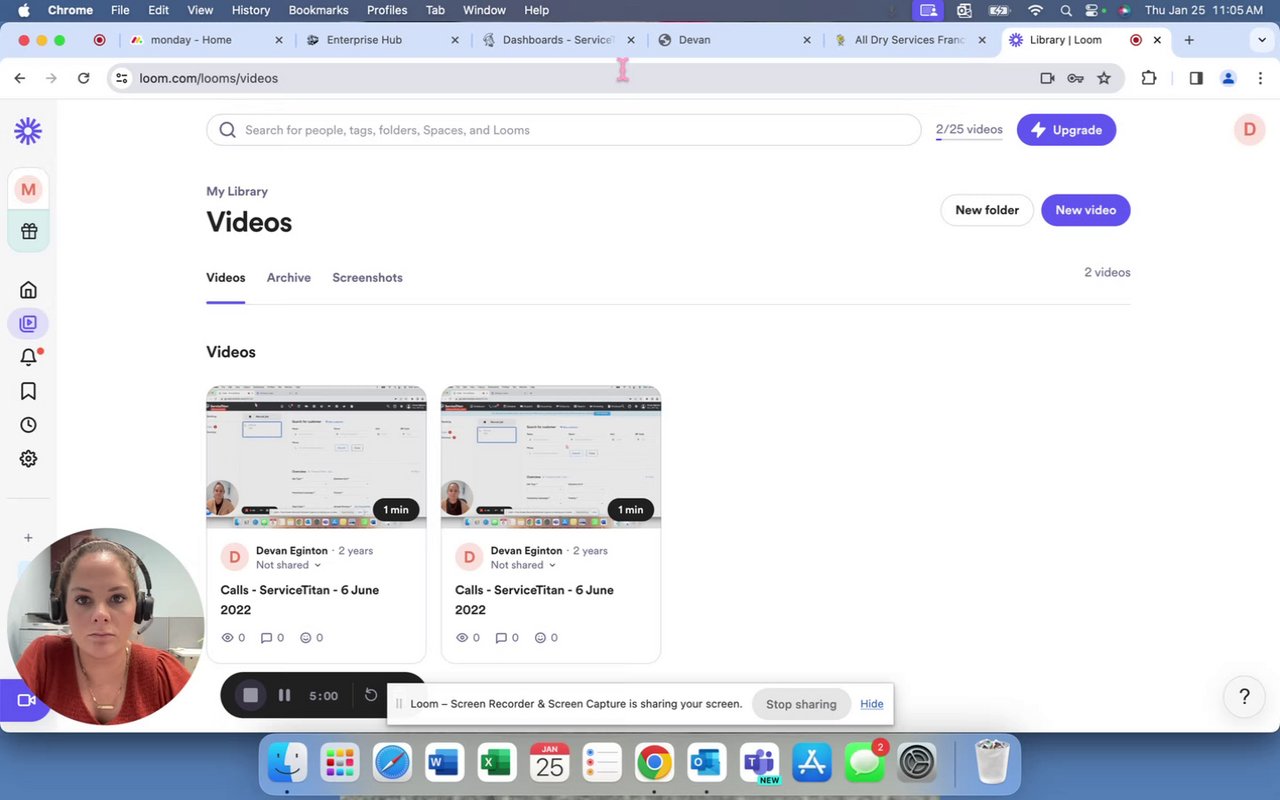Click views count on first video
The image size is (1280, 800).
tap(233, 638)
